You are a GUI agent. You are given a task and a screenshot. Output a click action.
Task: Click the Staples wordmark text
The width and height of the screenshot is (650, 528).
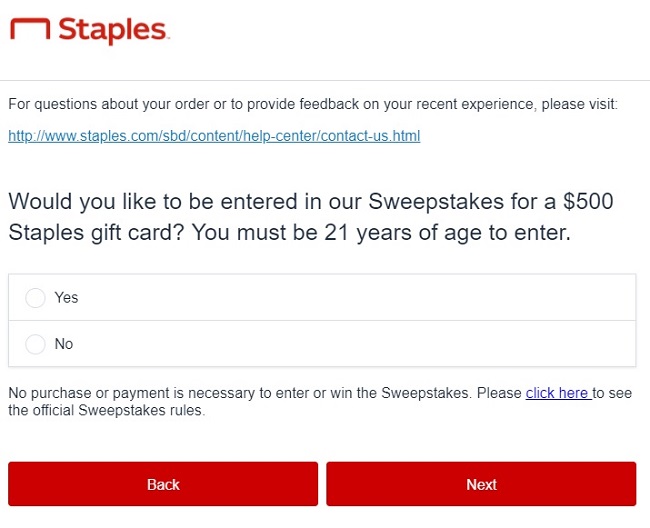coord(112,30)
